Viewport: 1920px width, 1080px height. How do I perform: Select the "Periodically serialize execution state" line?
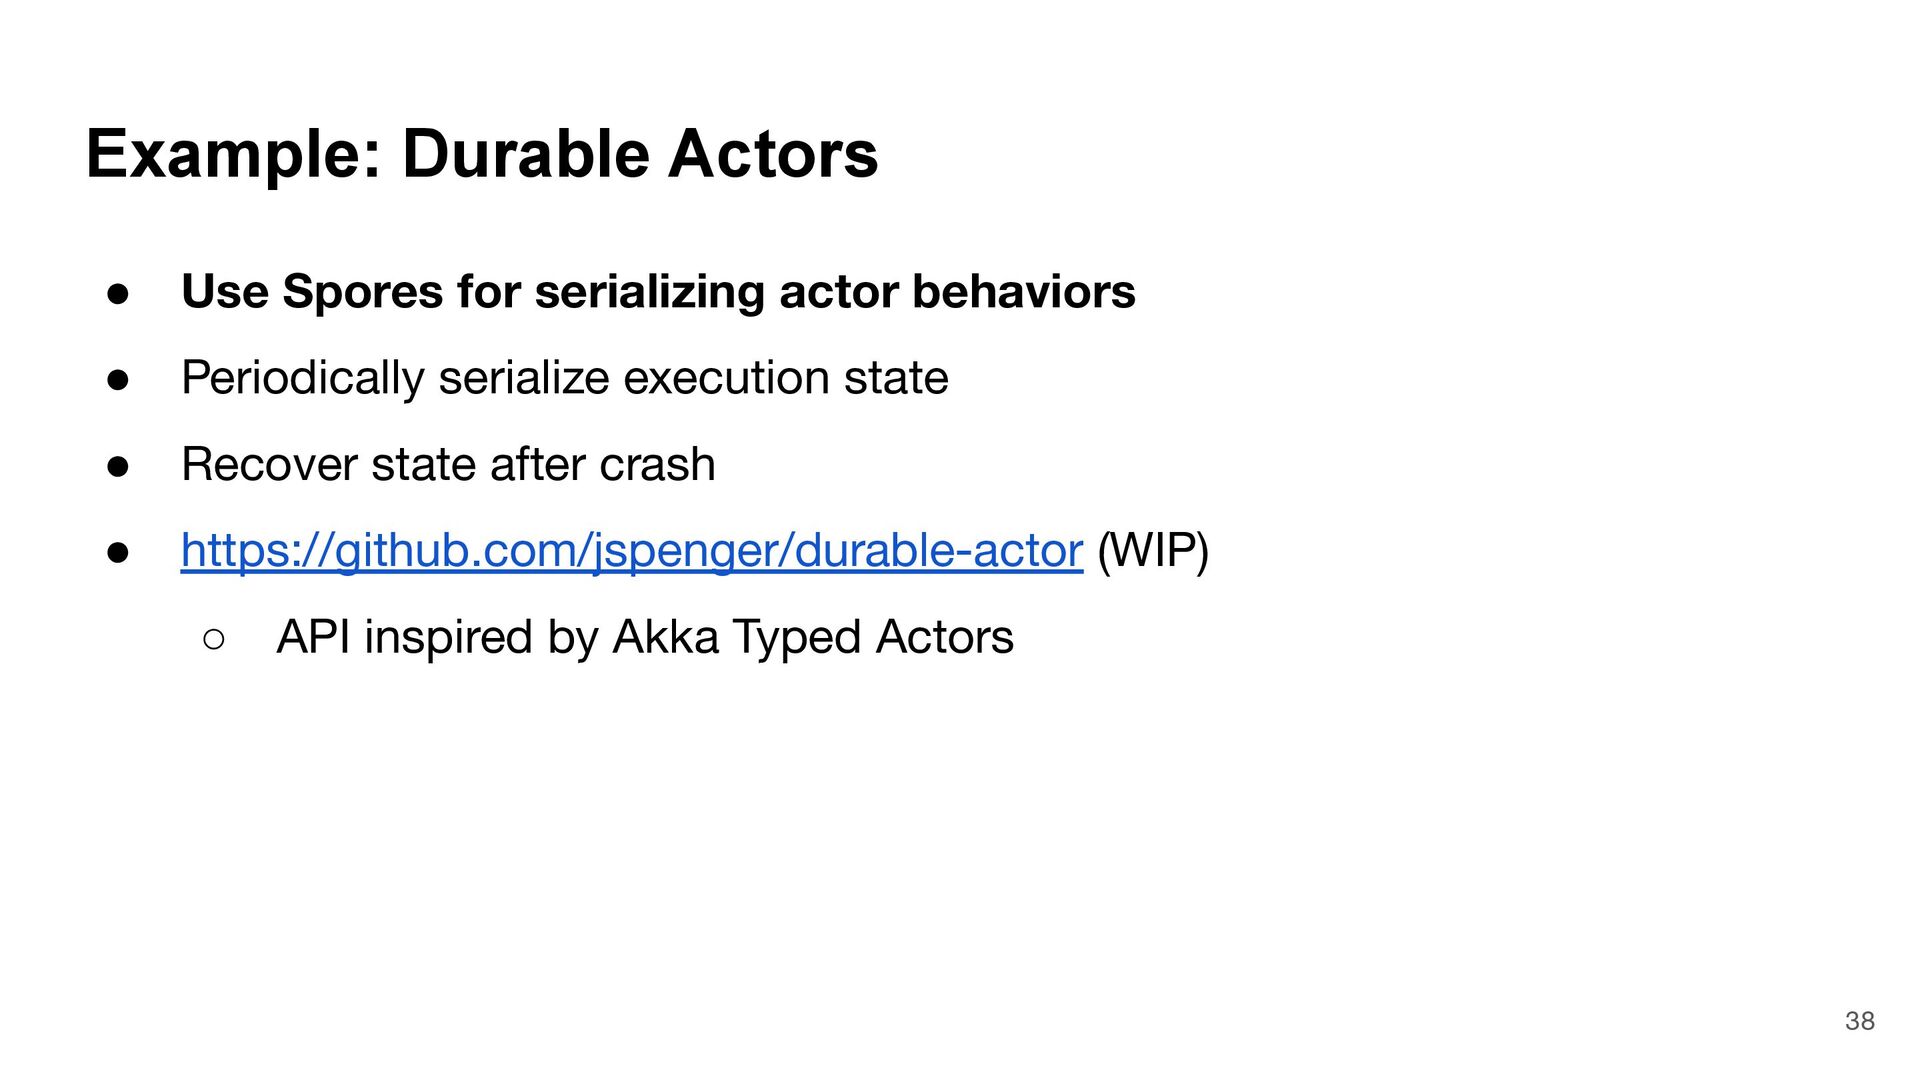point(564,378)
